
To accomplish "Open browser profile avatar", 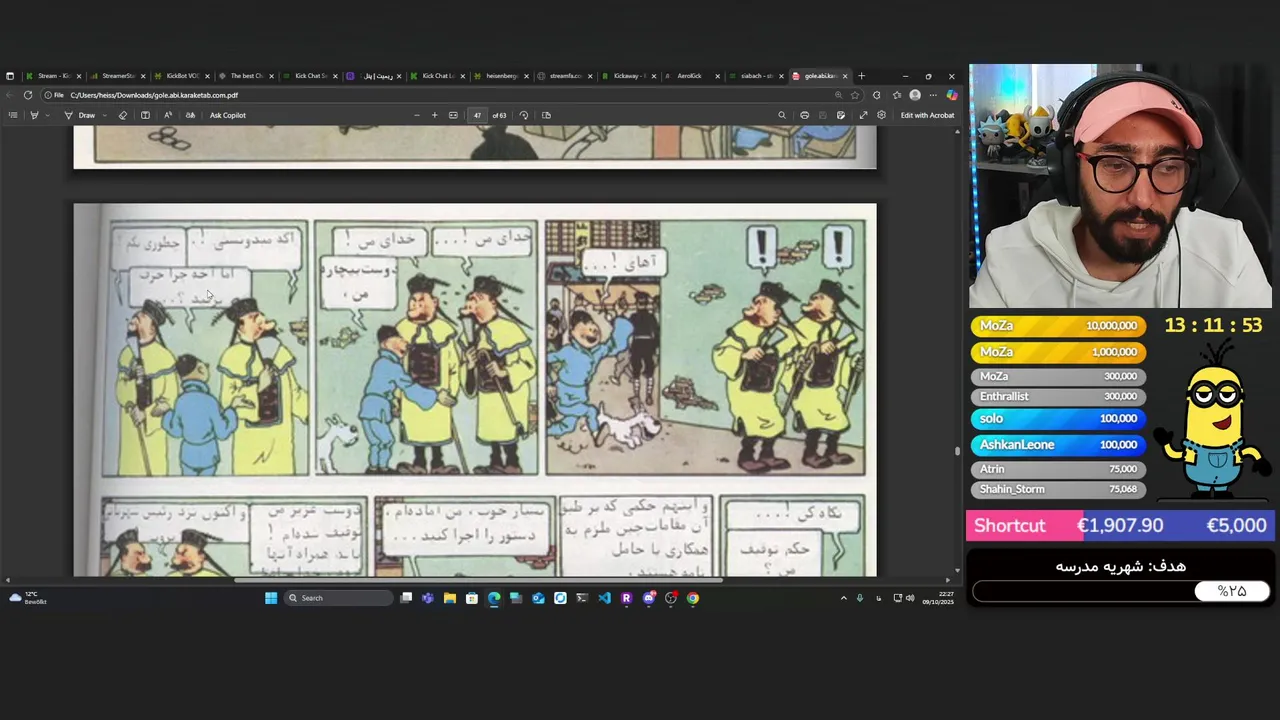I will pyautogui.click(x=915, y=95).
